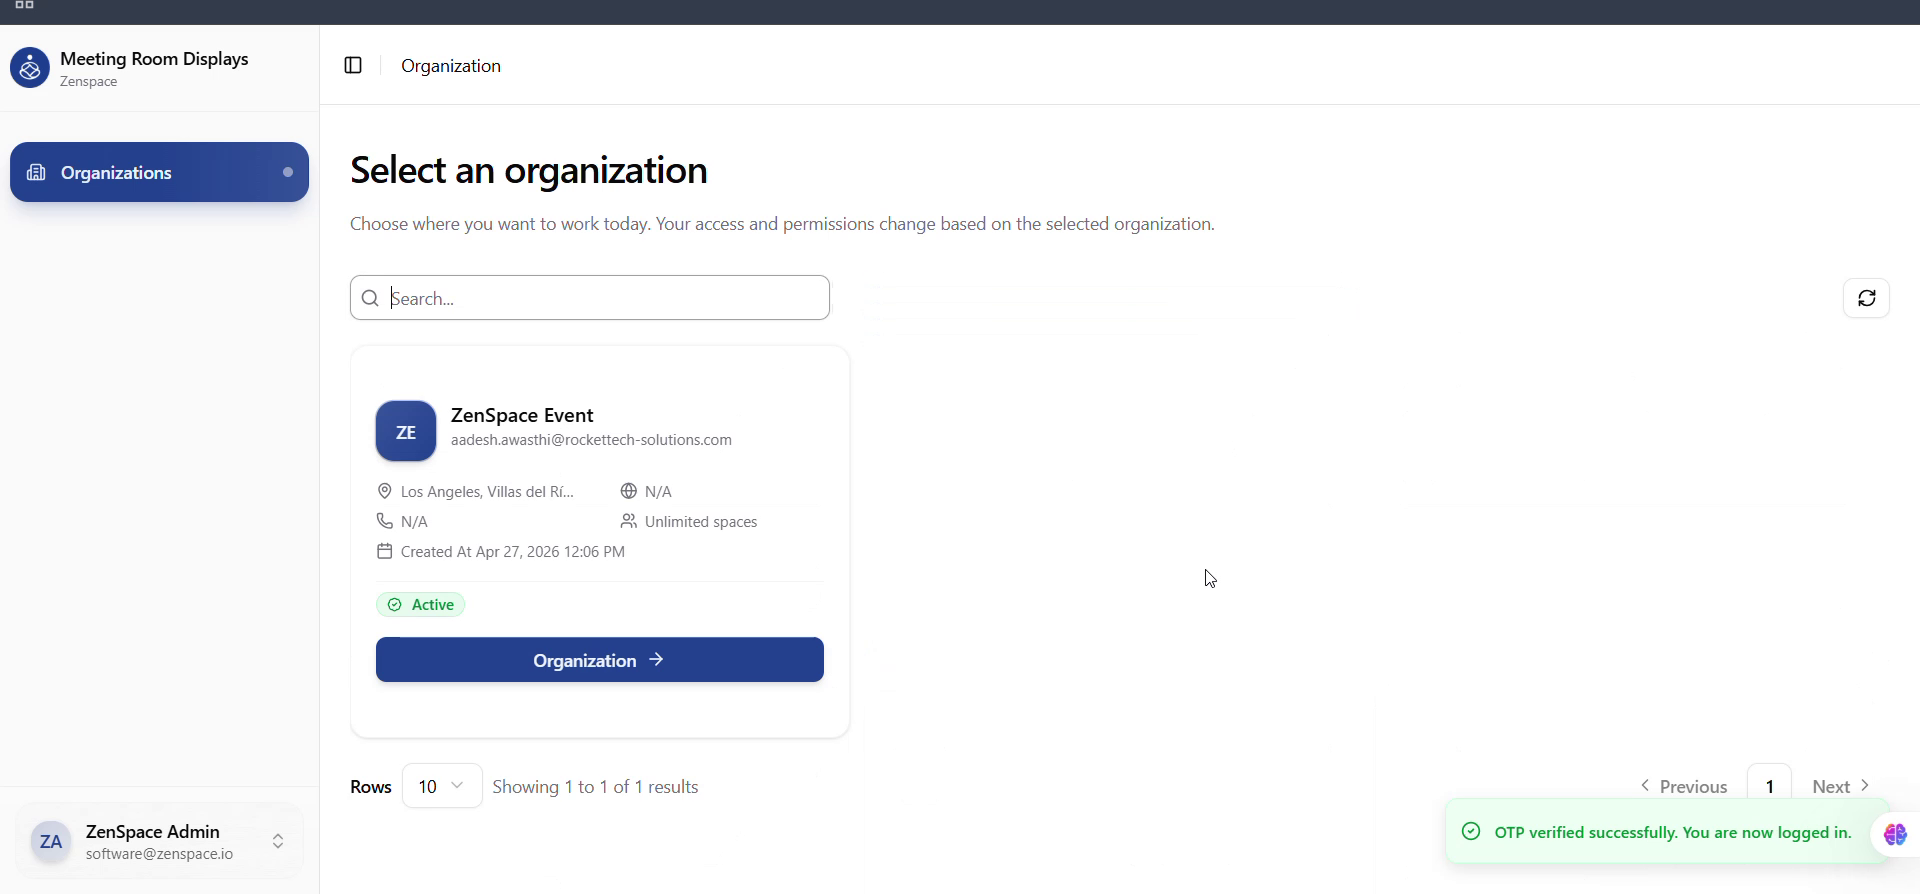Screen dimensions: 1920x894
Task: Open Organizations in the sidebar
Action: pos(159,172)
